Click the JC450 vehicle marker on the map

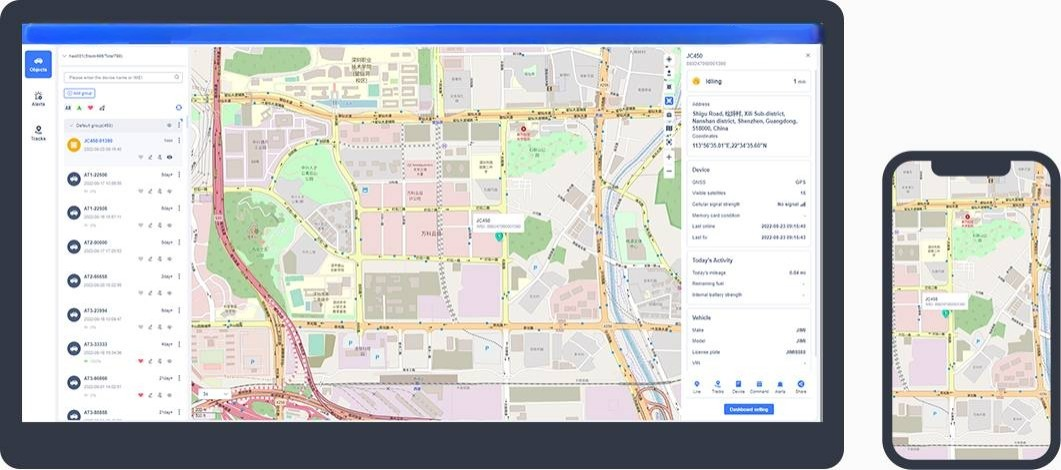coord(498,237)
